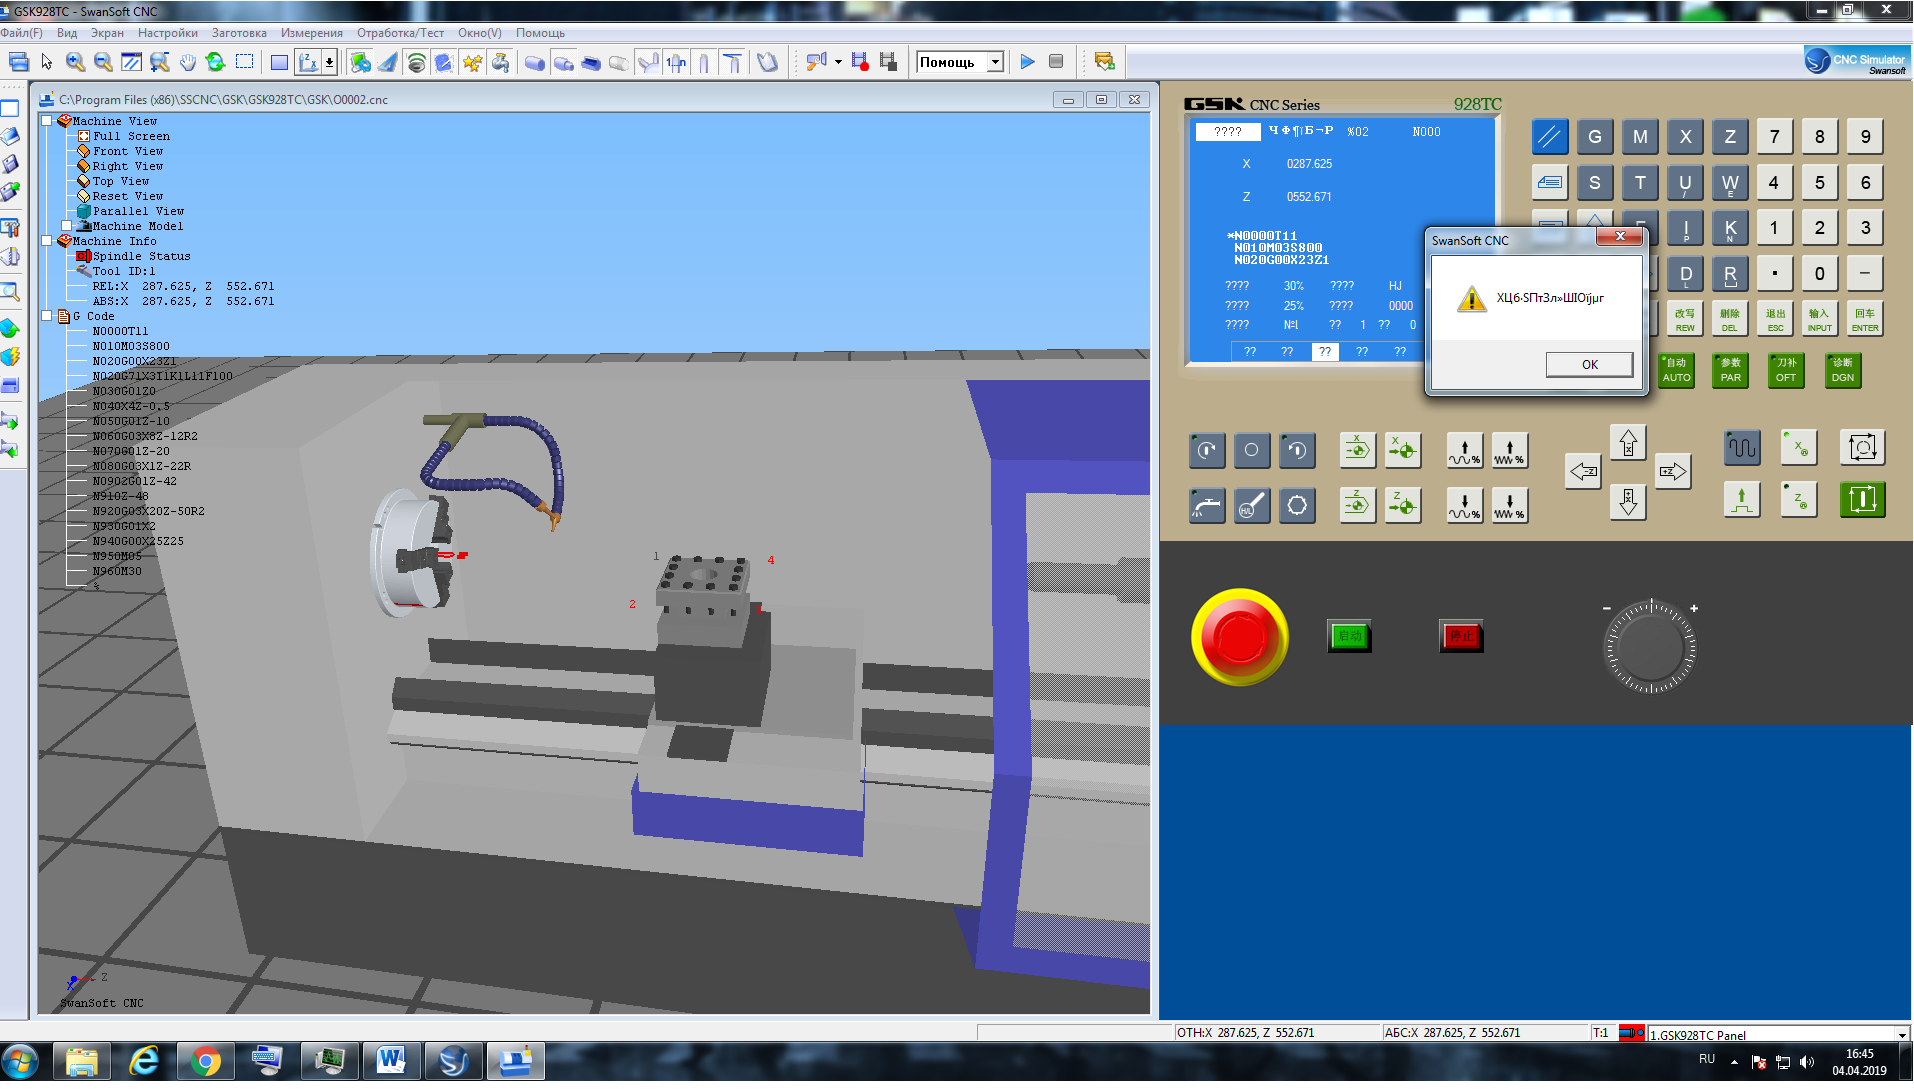Select the dashed rectangle selection tool
The height and width of the screenshot is (1090, 1914).
tap(244, 62)
